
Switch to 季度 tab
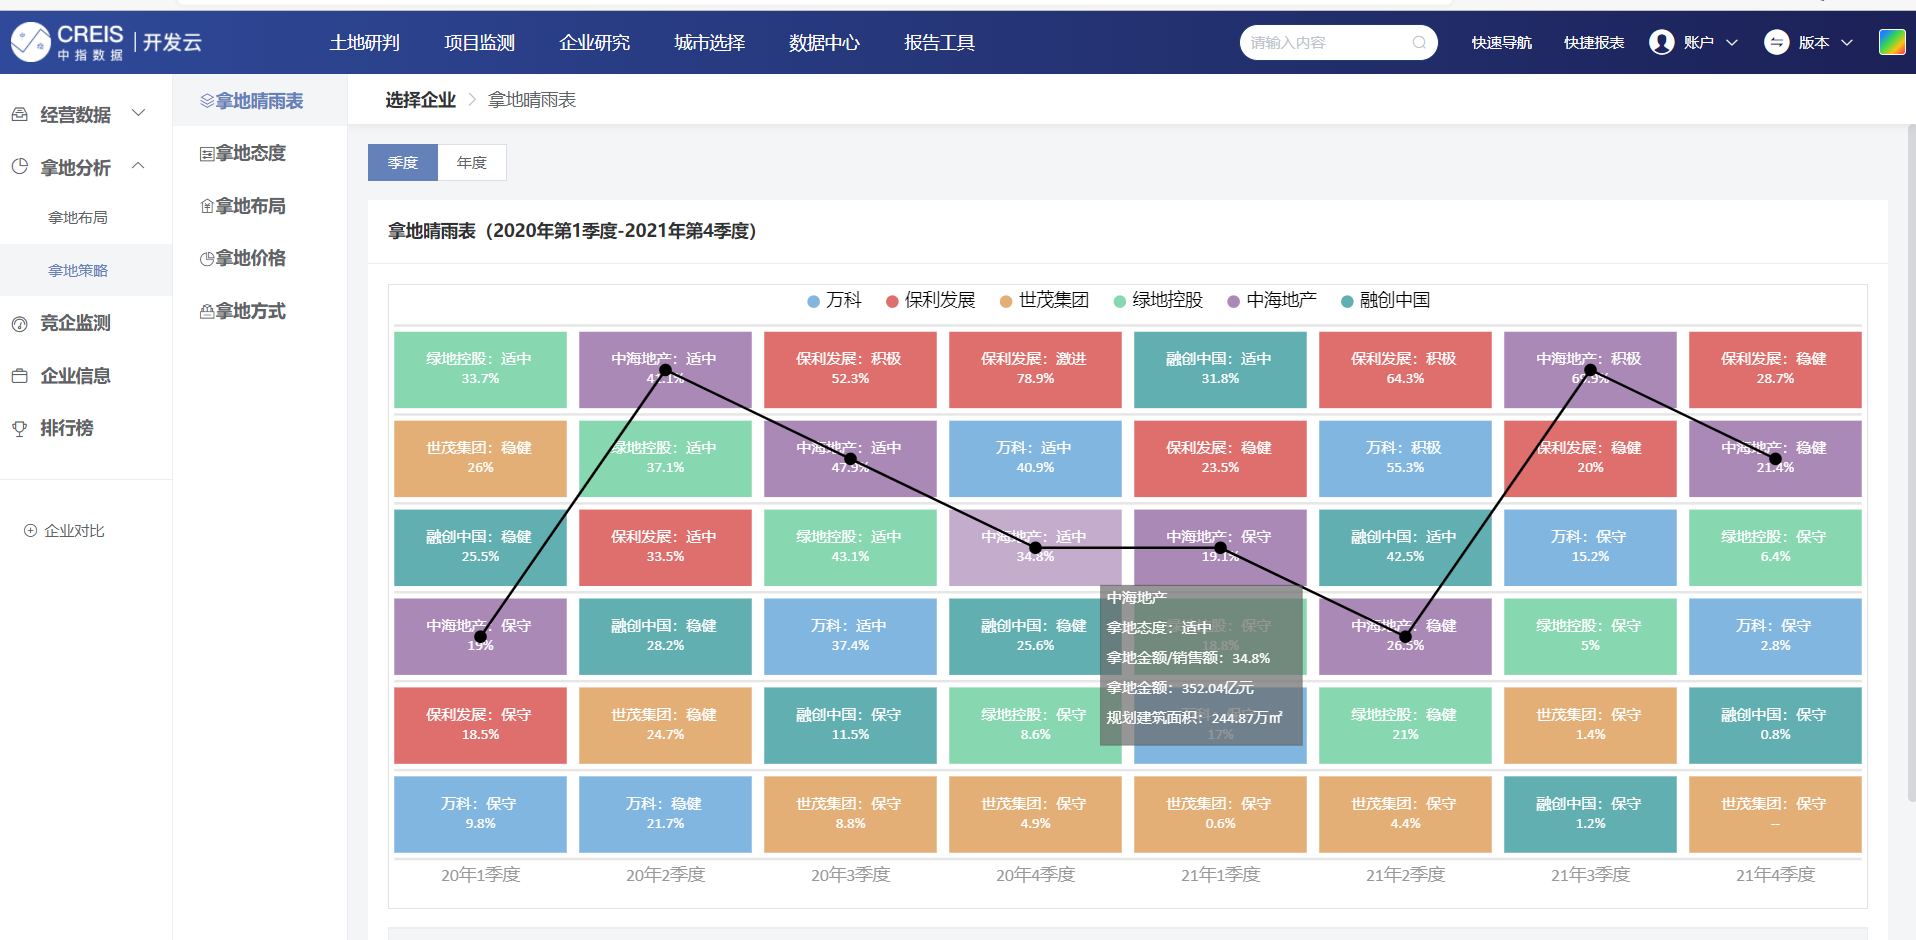point(403,163)
